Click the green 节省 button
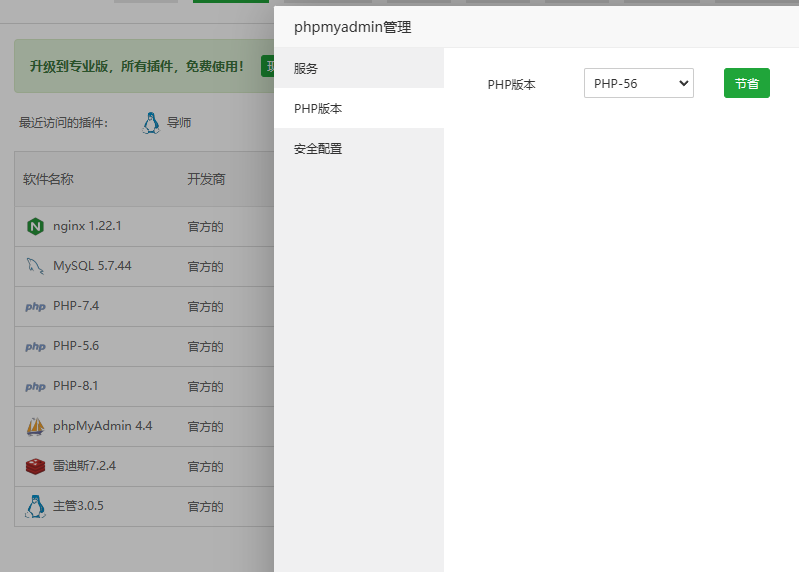The width and height of the screenshot is (799, 572). (x=747, y=83)
